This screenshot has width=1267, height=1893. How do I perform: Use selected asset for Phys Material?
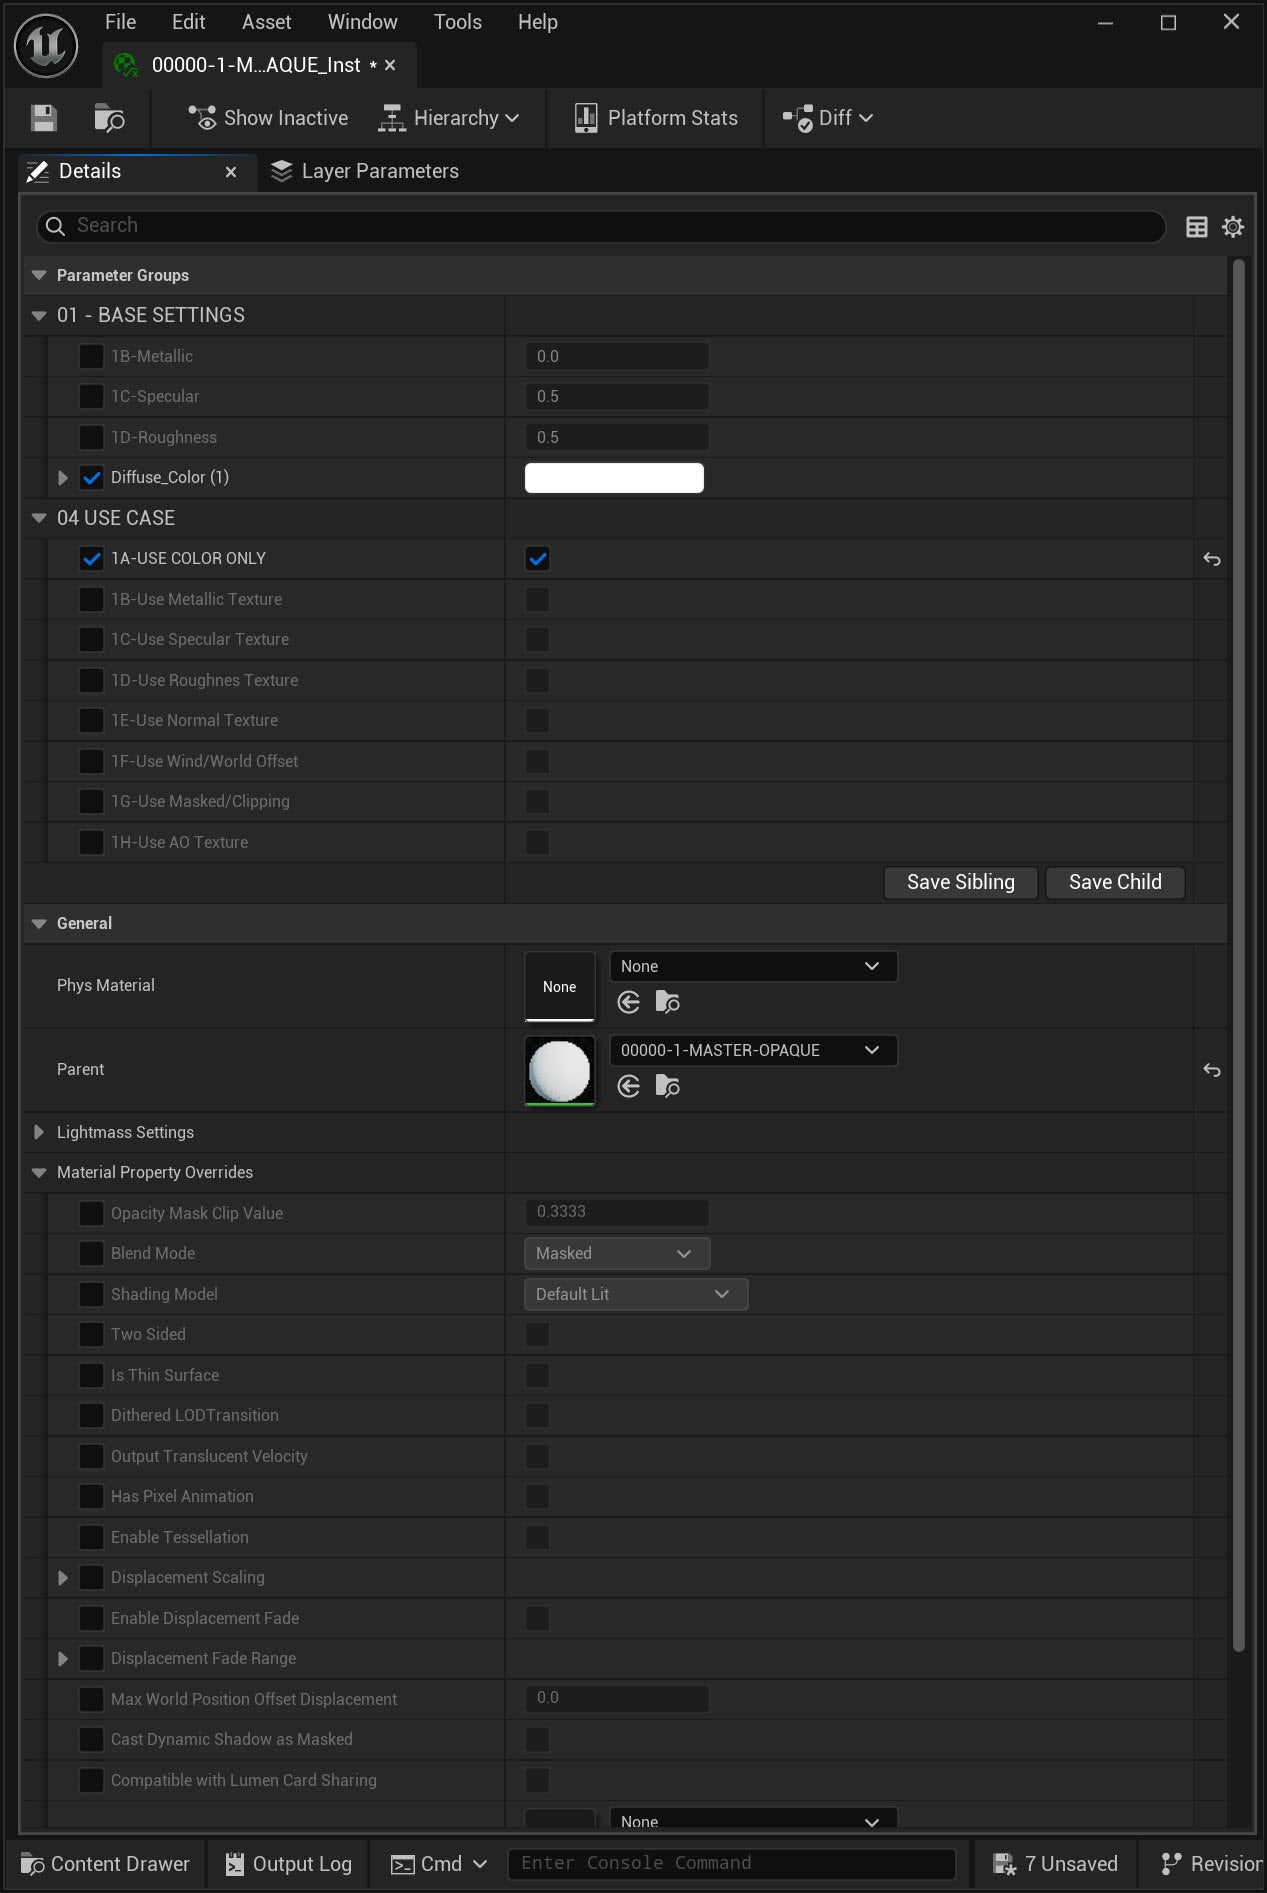(629, 1002)
